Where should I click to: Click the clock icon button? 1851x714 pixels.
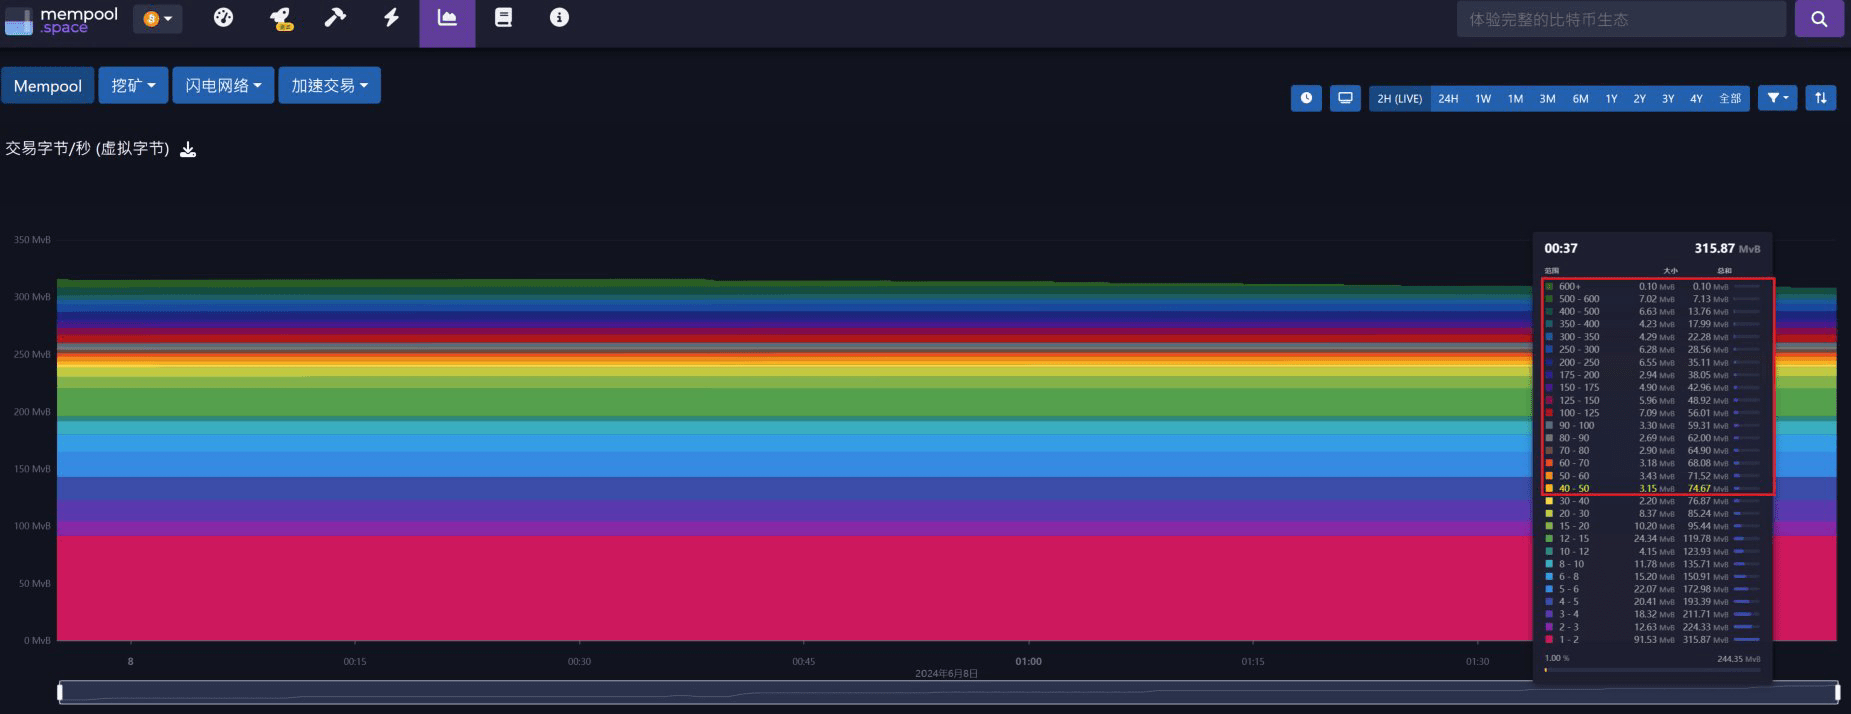point(1306,98)
